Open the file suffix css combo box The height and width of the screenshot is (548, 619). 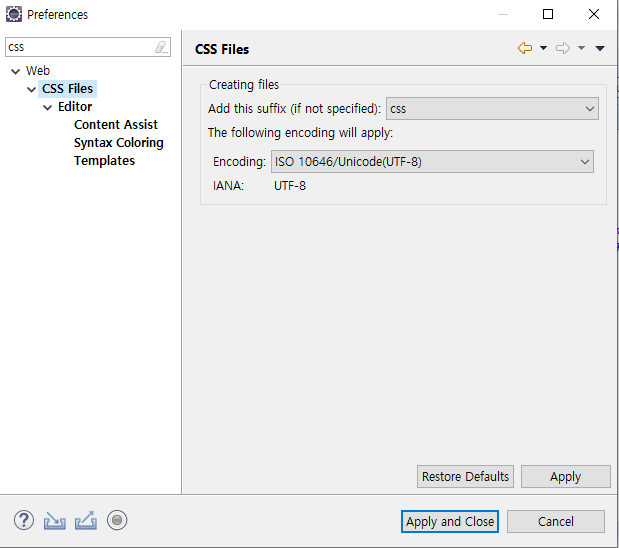coord(492,109)
